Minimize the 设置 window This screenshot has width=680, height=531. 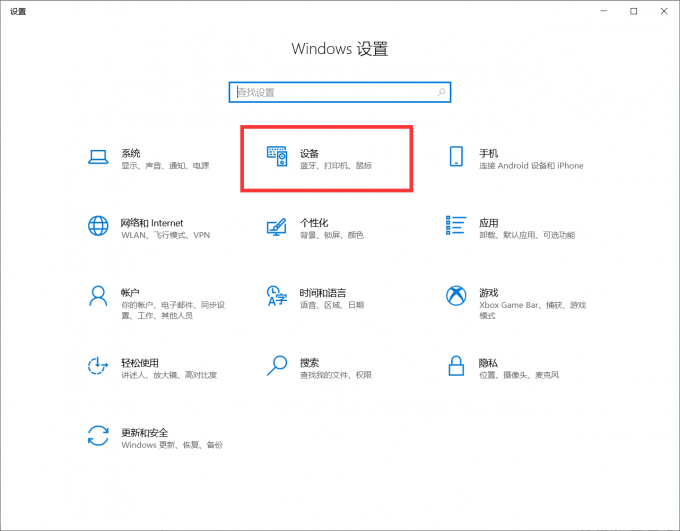pyautogui.click(x=603, y=11)
